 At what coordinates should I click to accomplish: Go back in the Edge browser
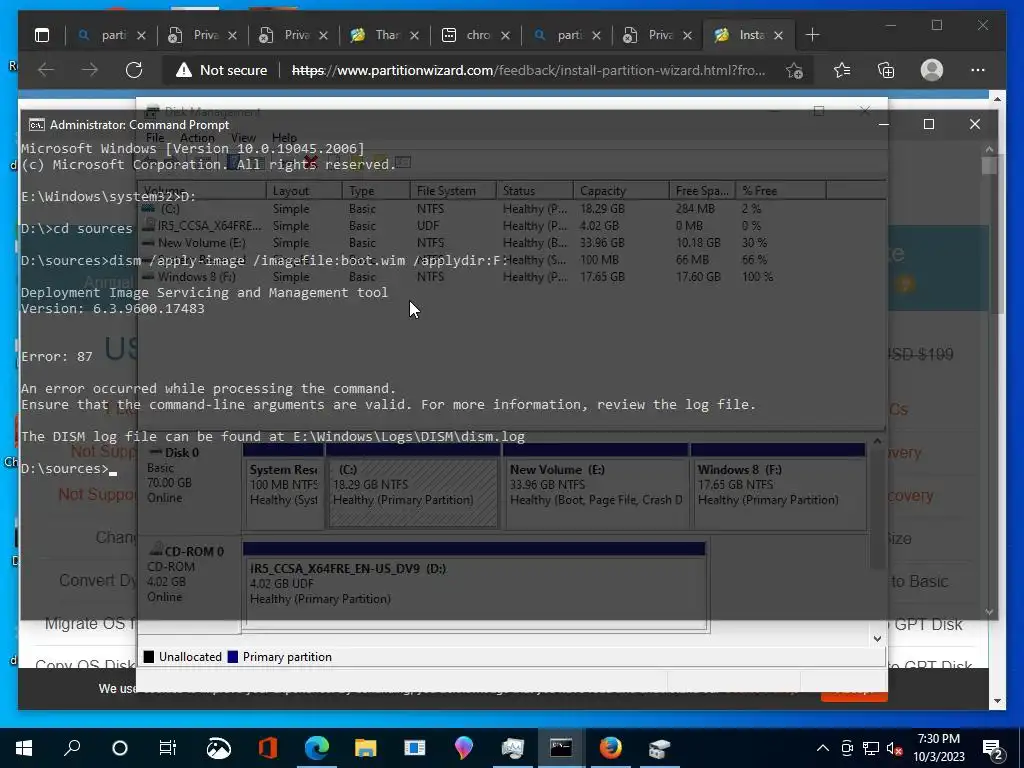coord(46,70)
